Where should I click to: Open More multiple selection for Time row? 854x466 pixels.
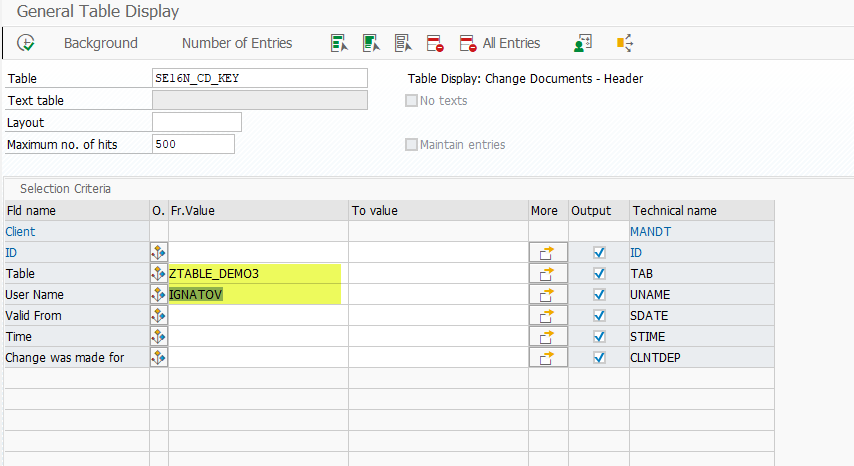(548, 336)
